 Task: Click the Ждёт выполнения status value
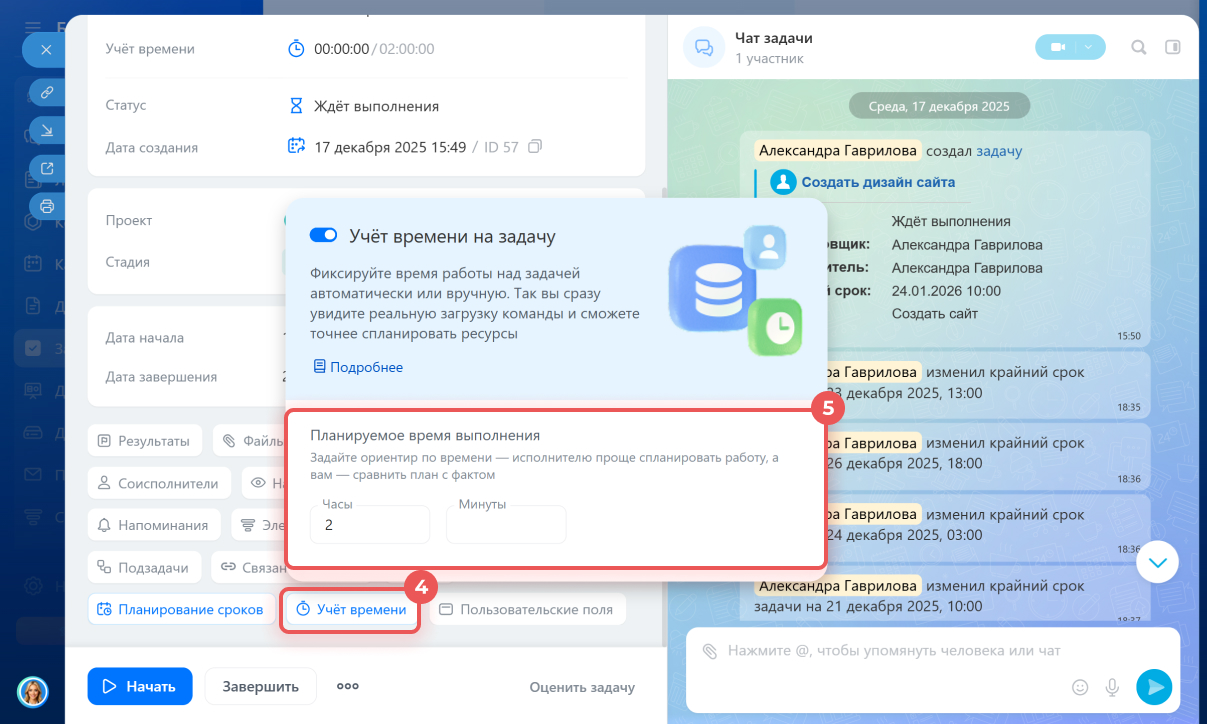pyautogui.click(x=376, y=106)
